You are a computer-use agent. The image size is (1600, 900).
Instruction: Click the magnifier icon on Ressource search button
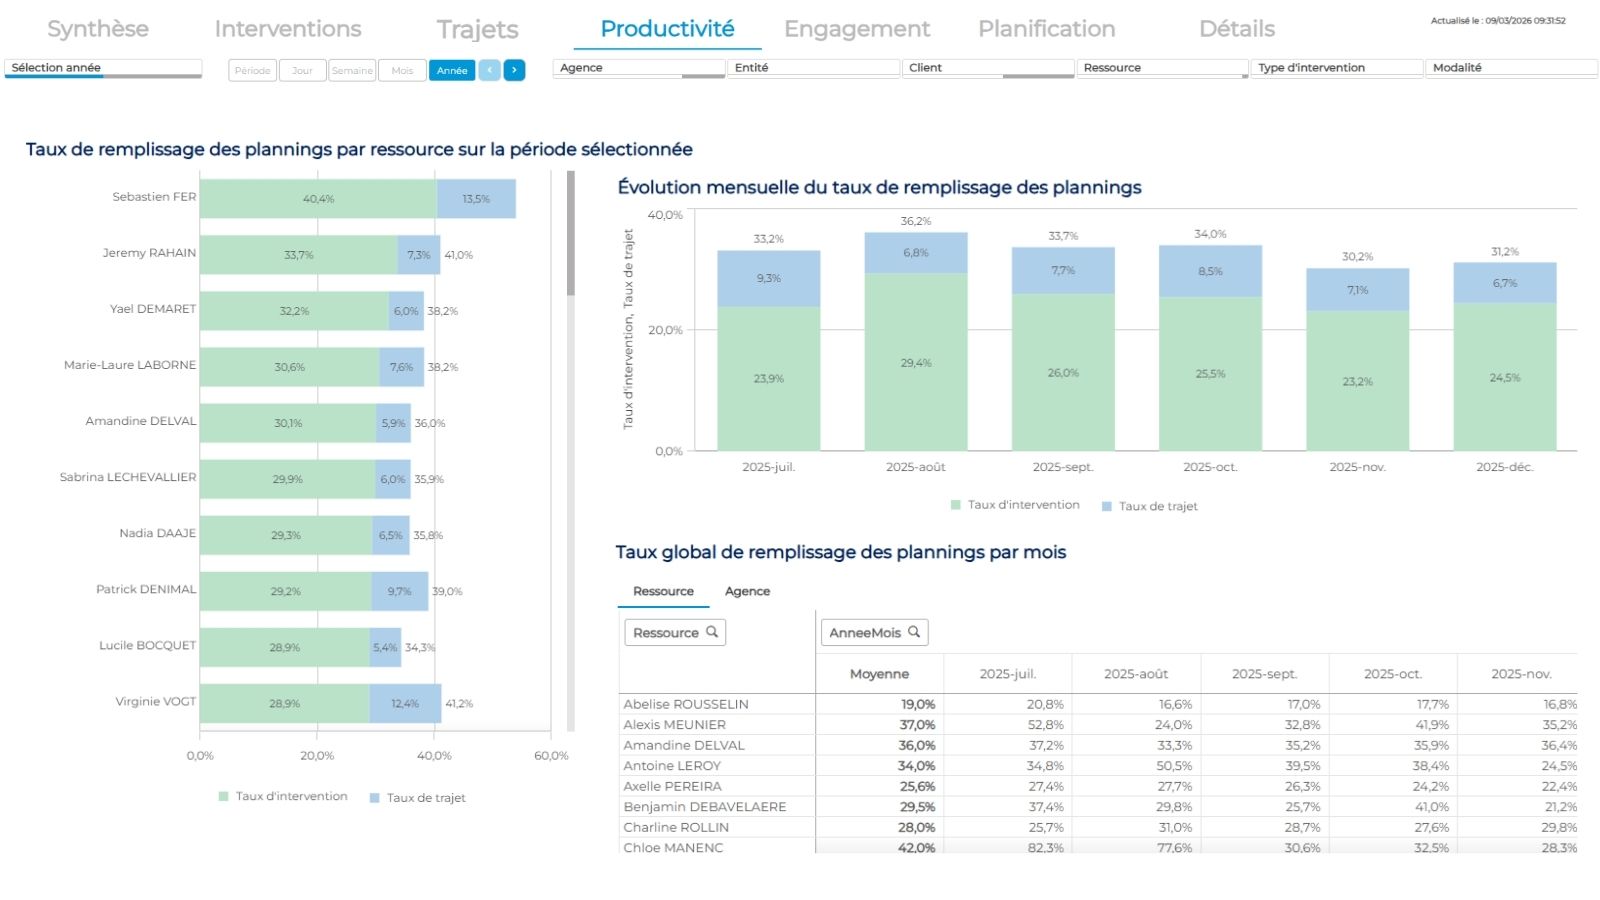712,632
